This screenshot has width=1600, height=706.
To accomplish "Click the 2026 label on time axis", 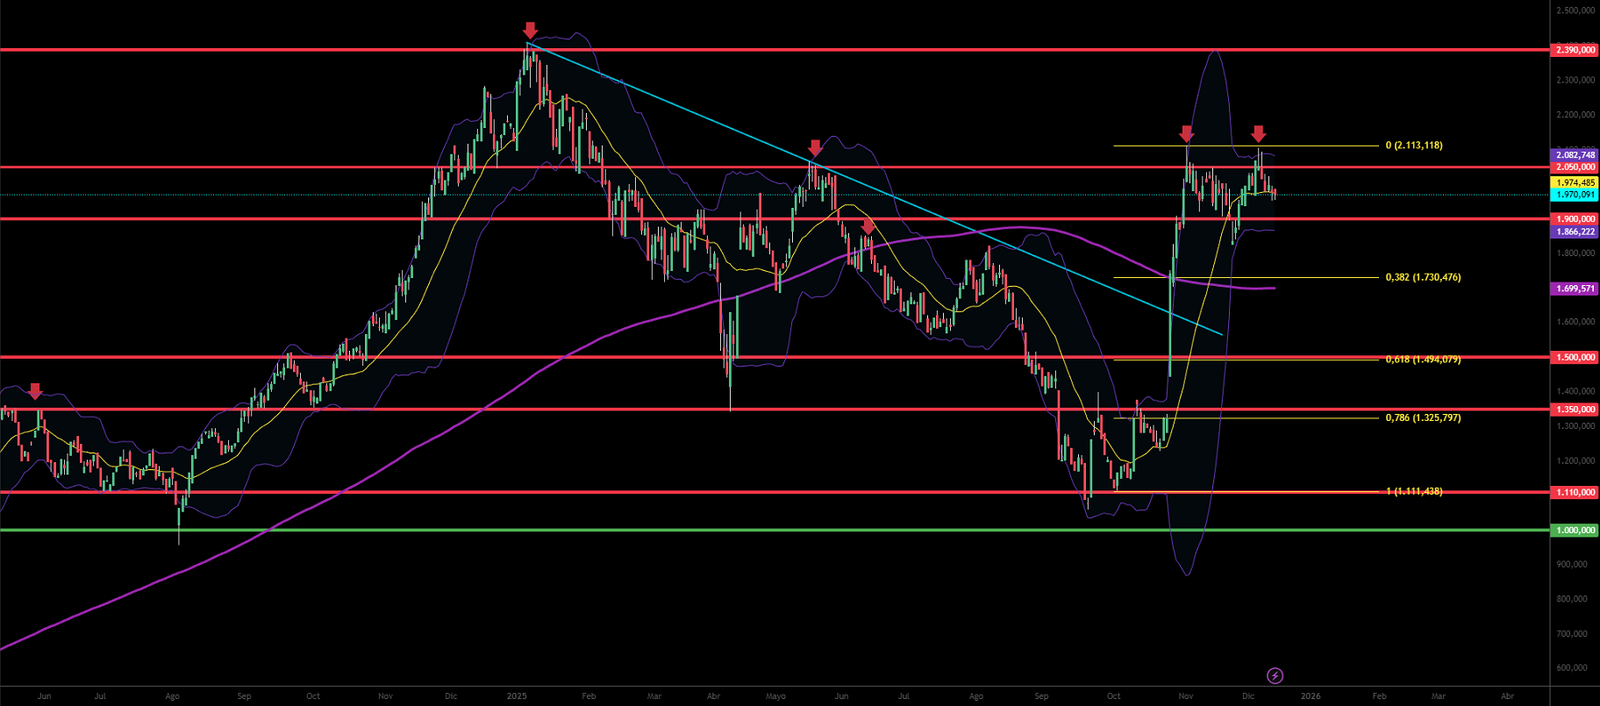I will pyautogui.click(x=1310, y=696).
